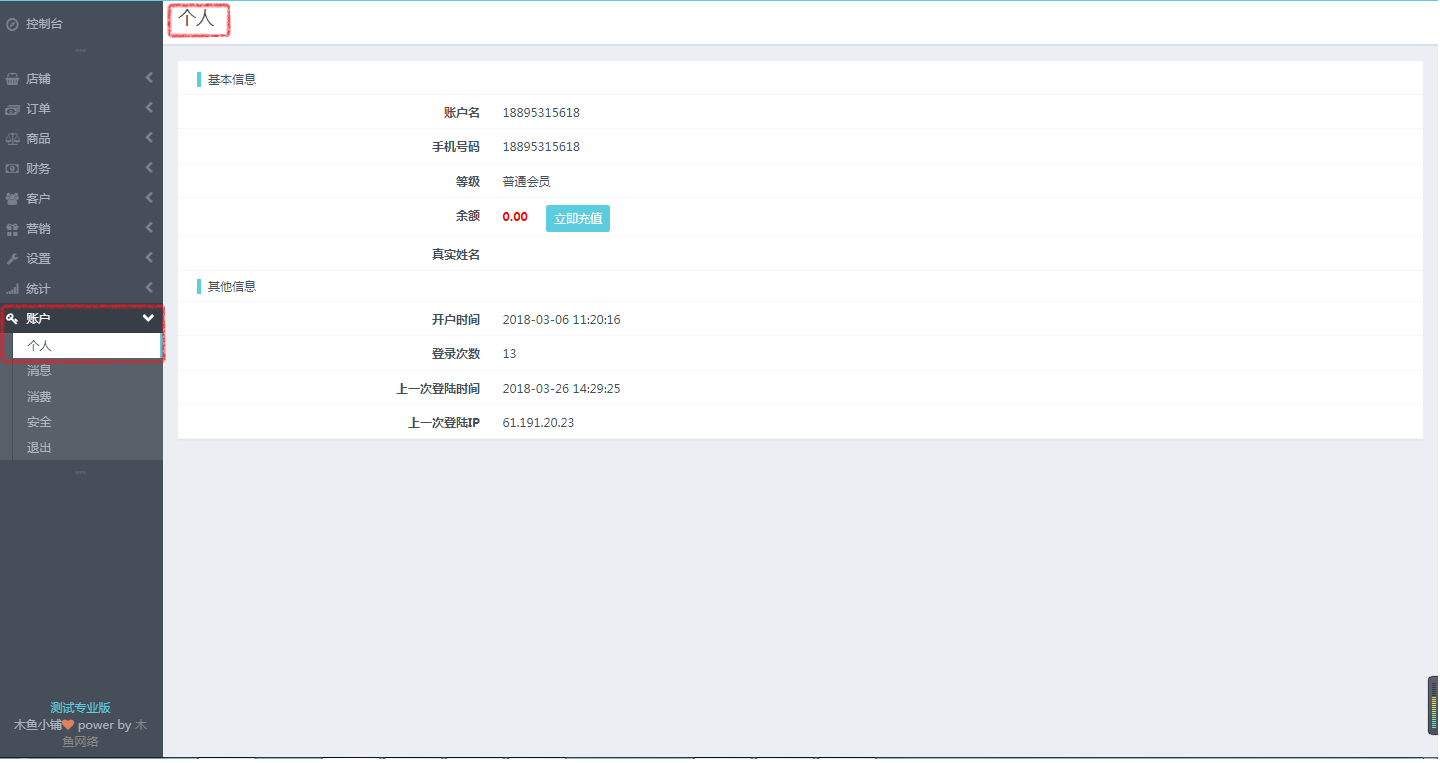
Task: Collapse the 账户 menu using its chevron
Action: 148,319
